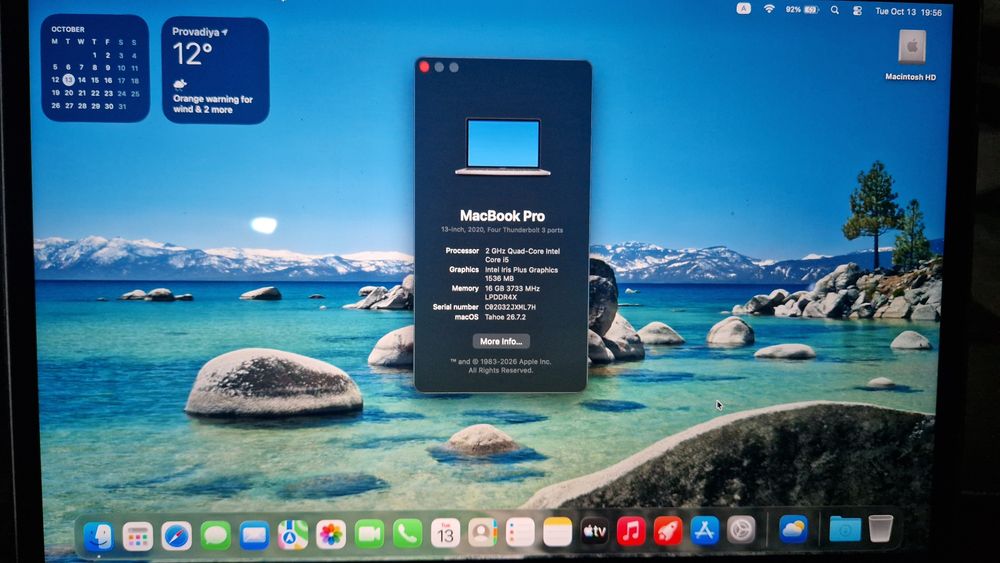The width and height of the screenshot is (1000, 563).
Task: Open the blue Downloads folder in the Dock
Action: [x=845, y=529]
